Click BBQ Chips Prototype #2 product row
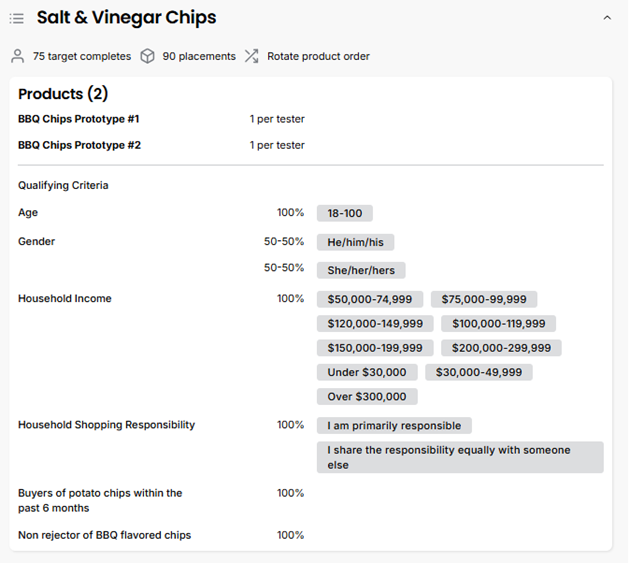629x563 pixels. coord(79,145)
